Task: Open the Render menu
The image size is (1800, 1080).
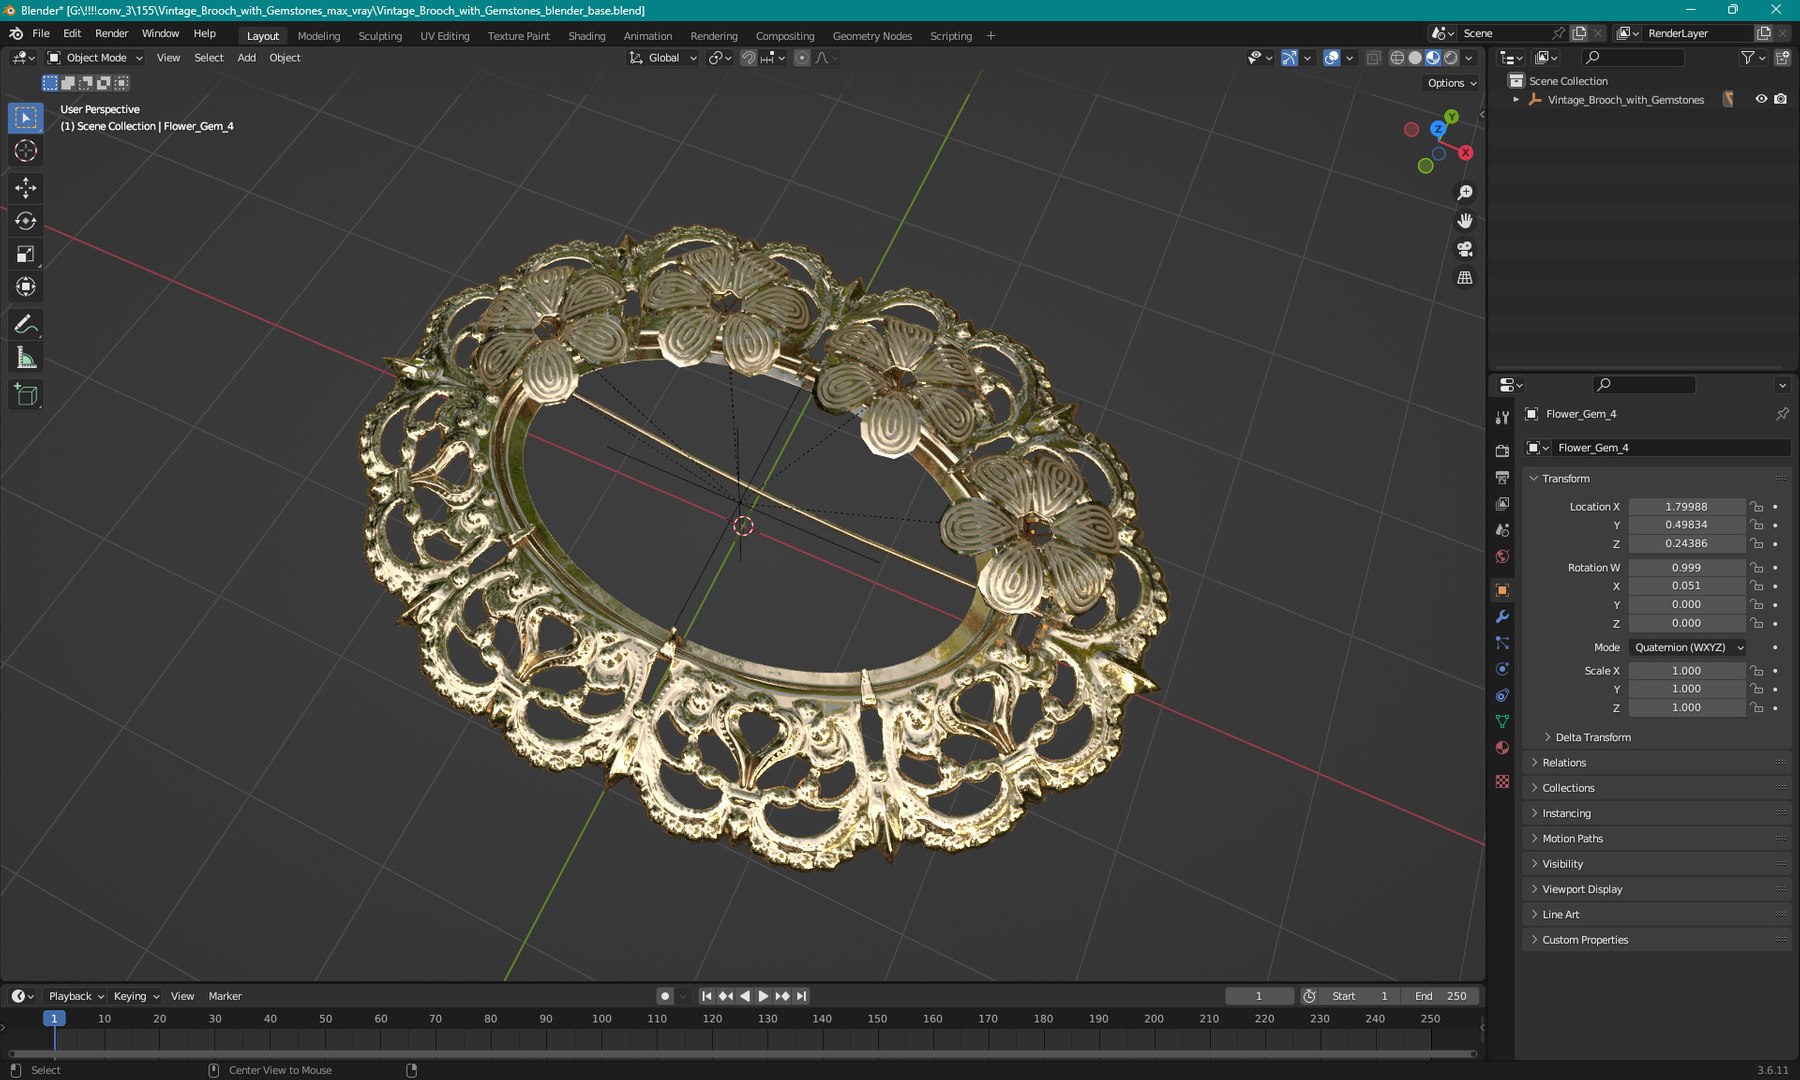Action: pos(111,34)
